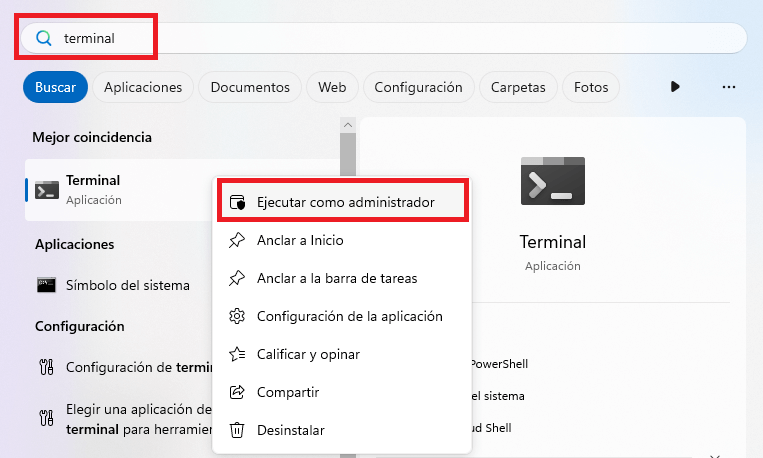The image size is (763, 458).
Task: Click tools icon beside Configuración de terminal
Action: [46, 367]
